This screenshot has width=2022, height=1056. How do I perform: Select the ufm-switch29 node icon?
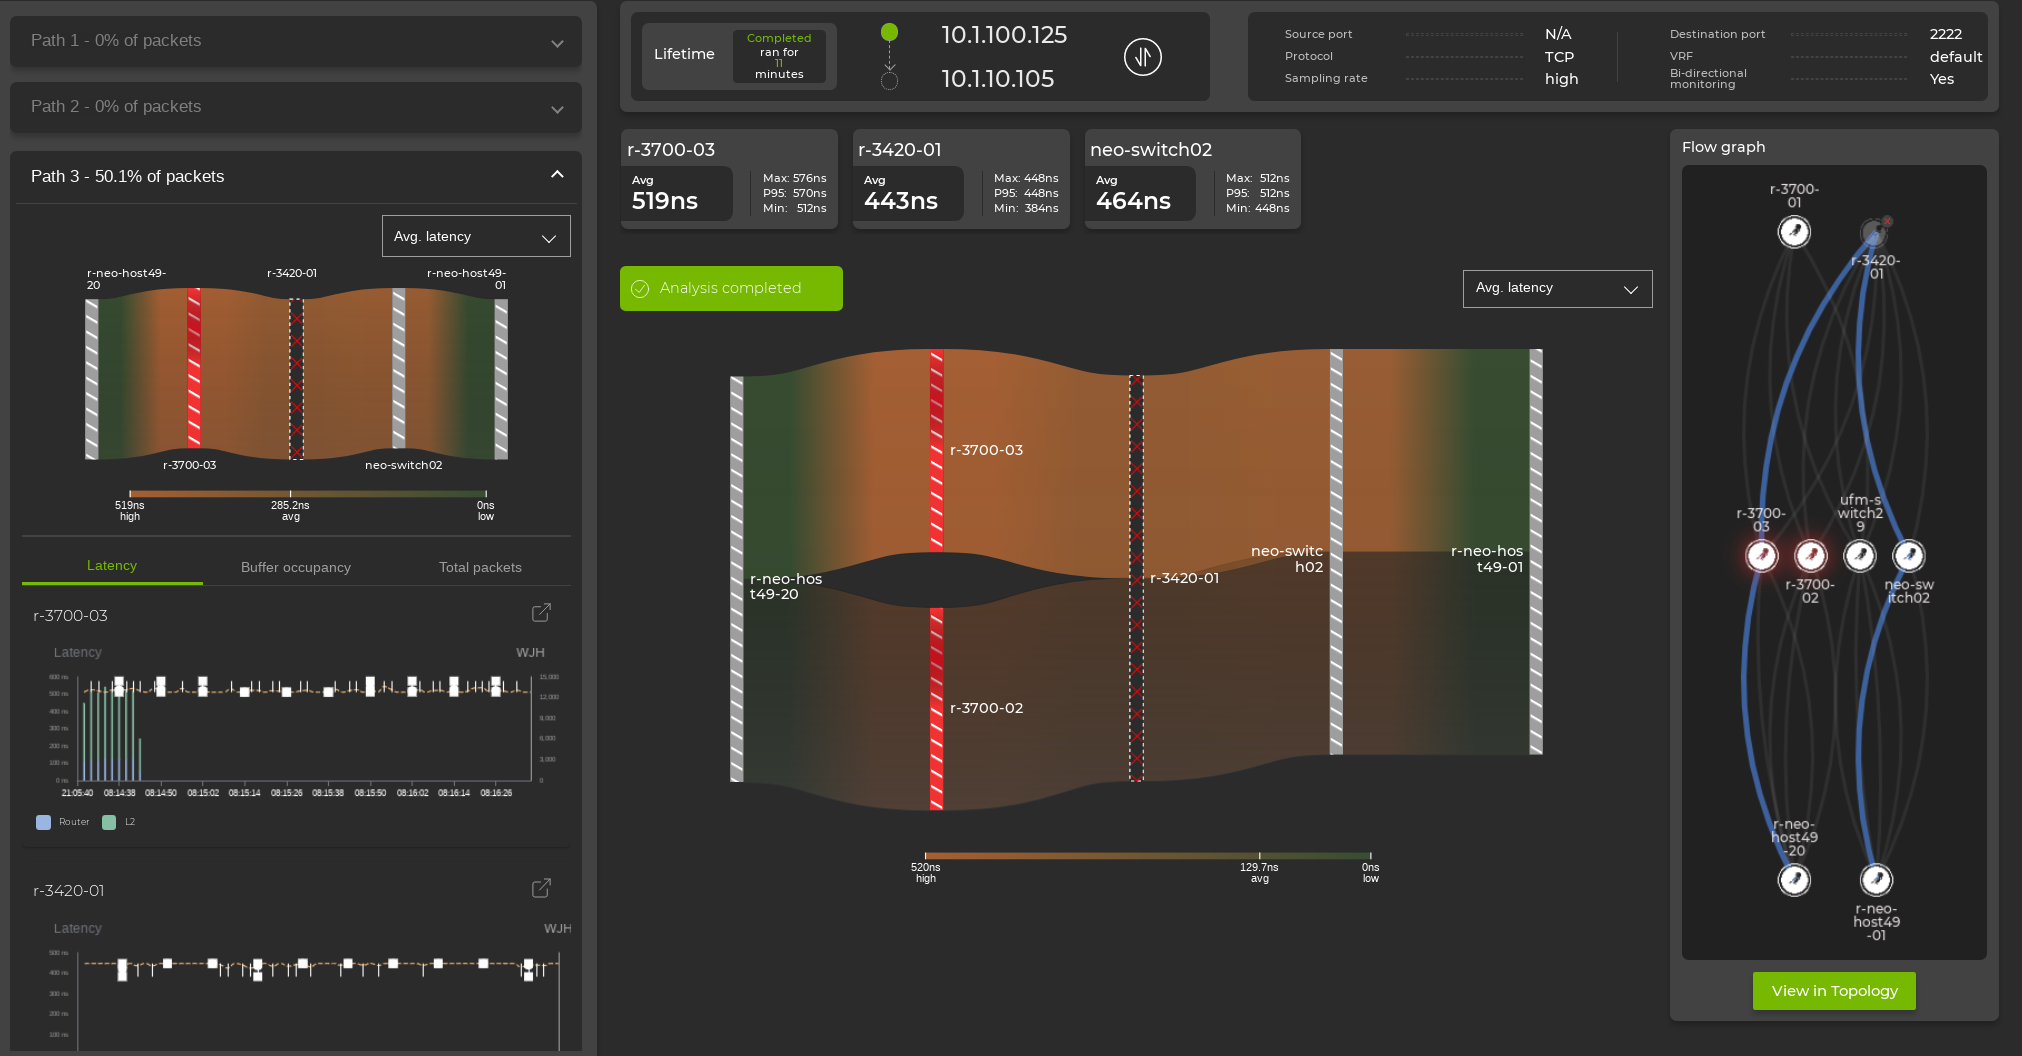[x=1860, y=556]
